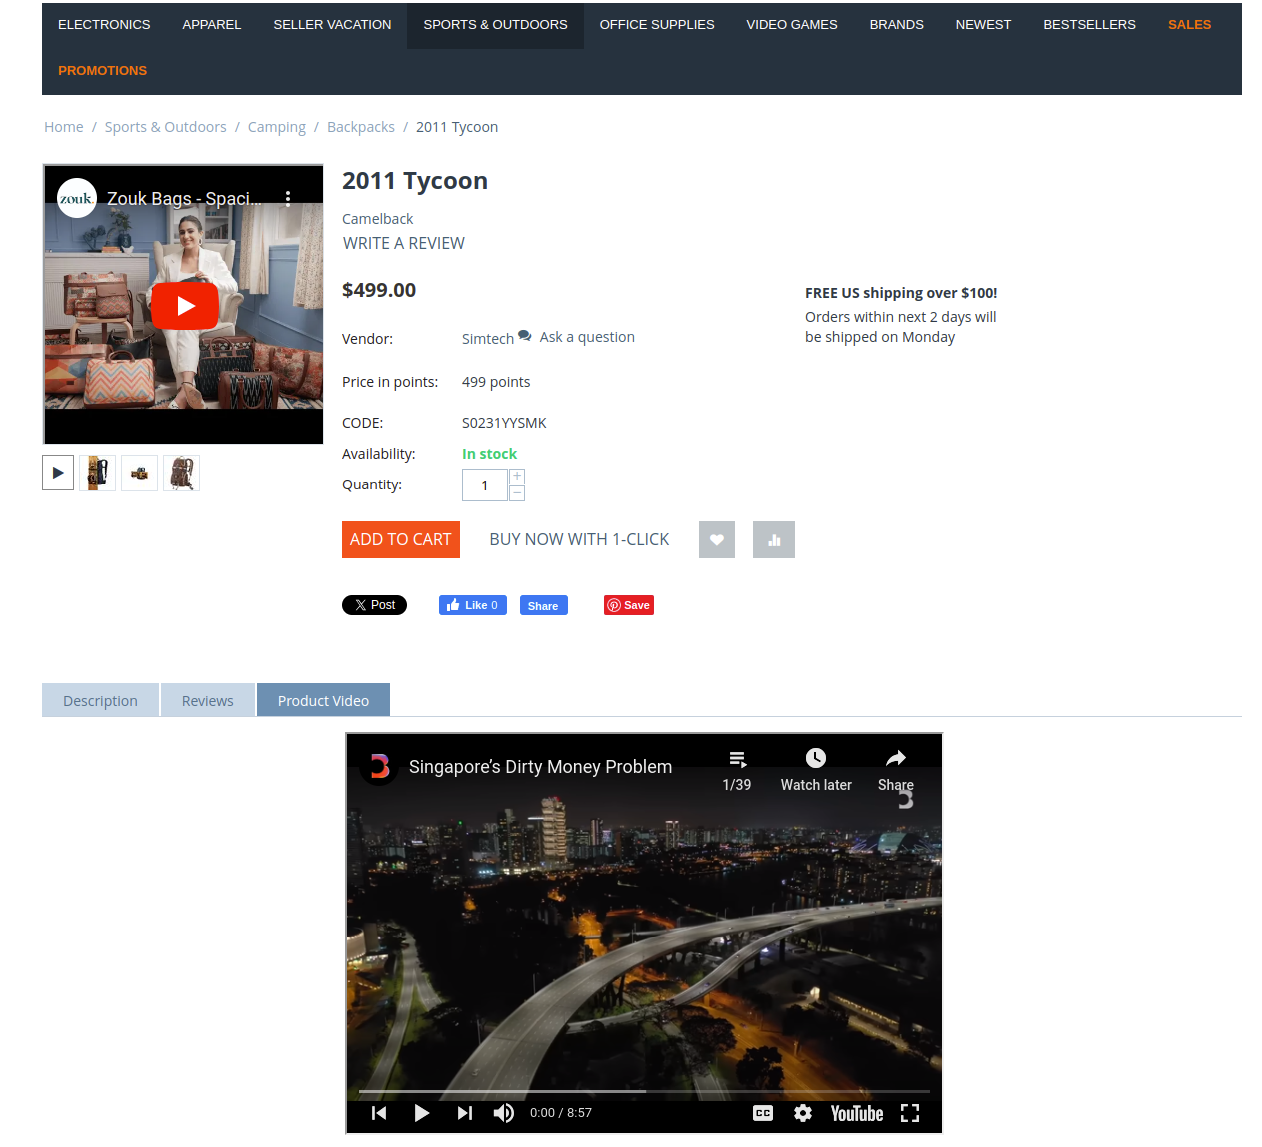This screenshot has width=1262, height=1147.
Task: Select the third, small camouflage pack thumbnail
Action: click(139, 473)
